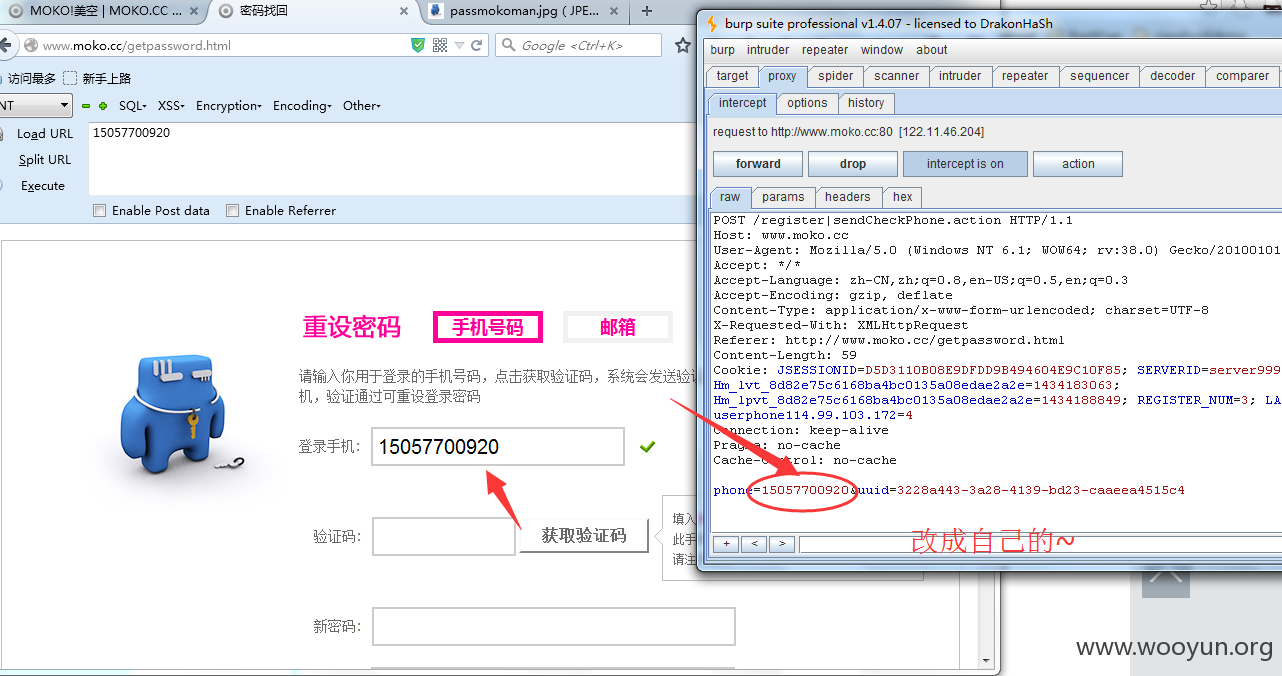Toggle the 'intercept is on' button
This screenshot has width=1282, height=676.
click(965, 164)
